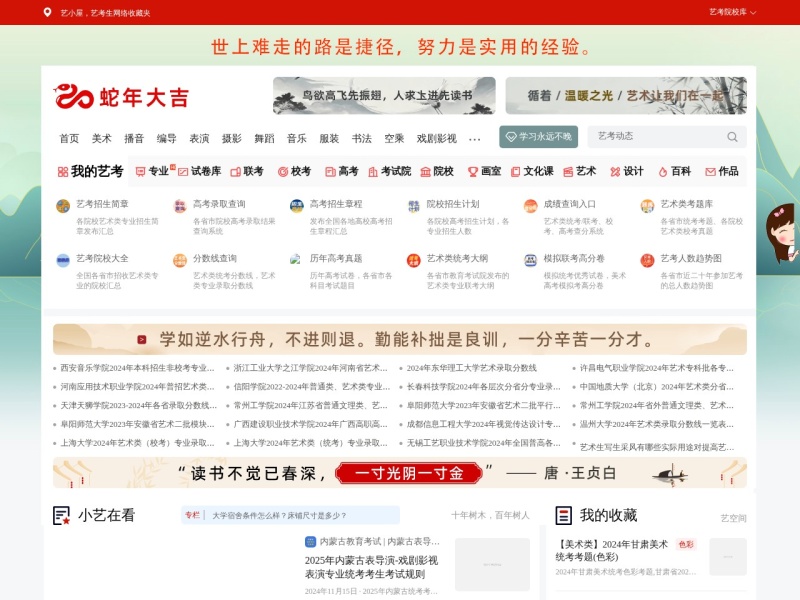The height and width of the screenshot is (600, 800).
Task: Open 2024年东华理工大学艺术录取分数线 link
Action: click(471, 368)
